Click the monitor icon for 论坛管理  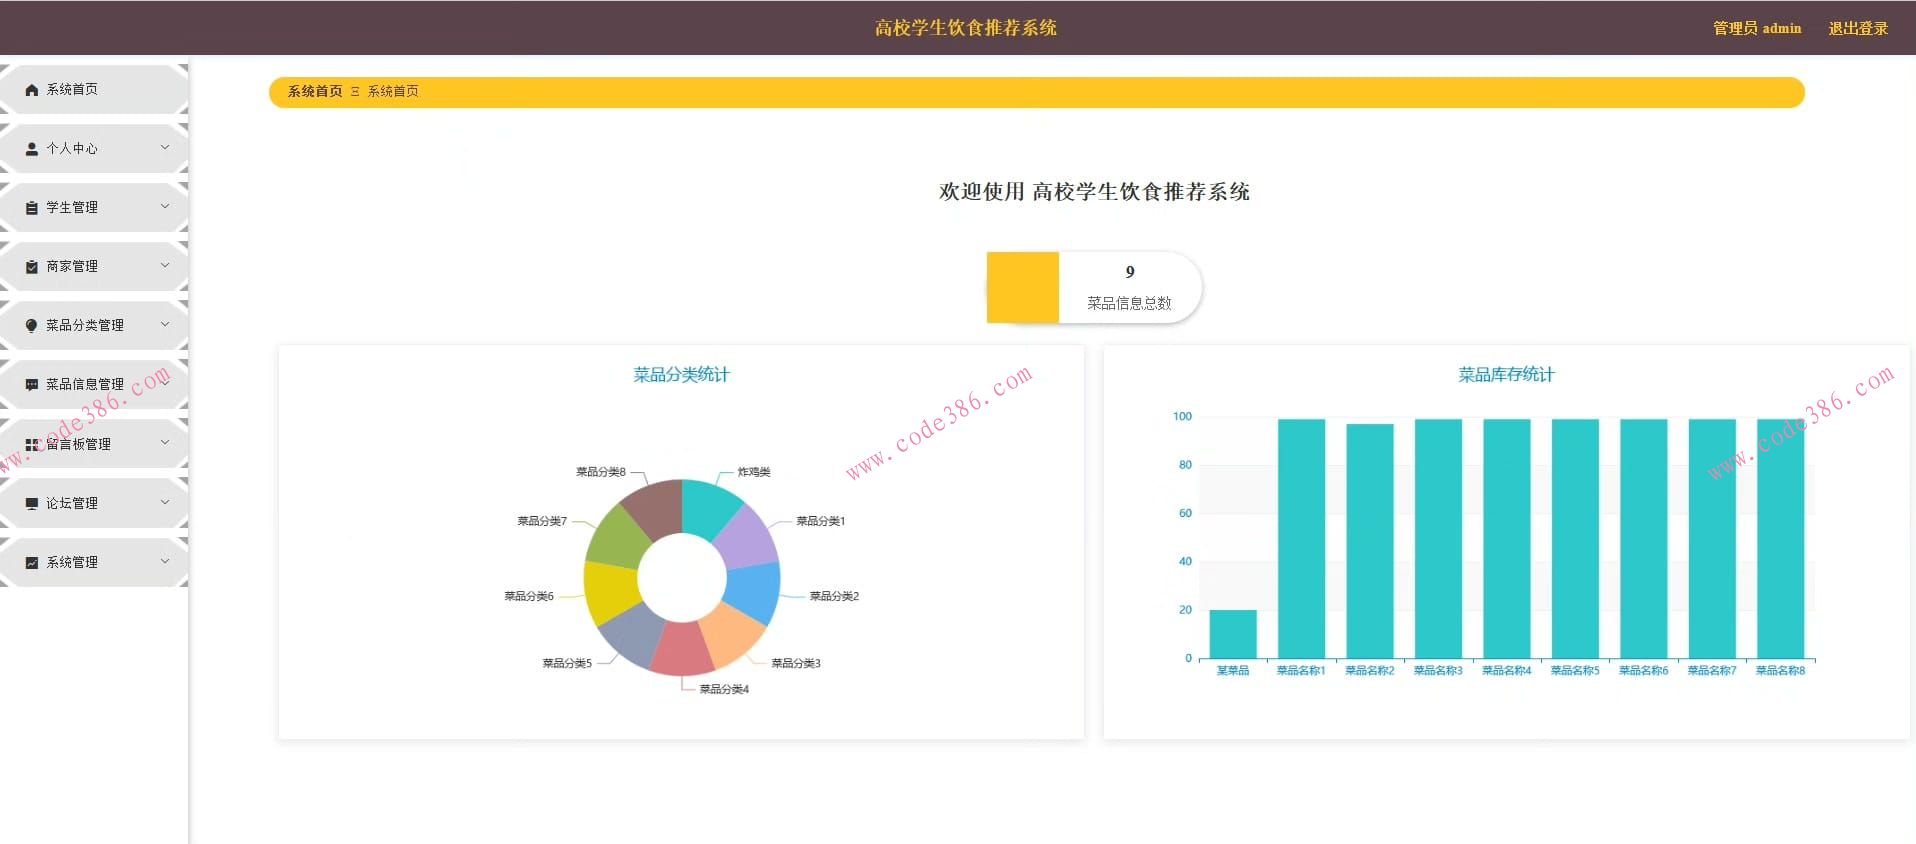(x=32, y=504)
